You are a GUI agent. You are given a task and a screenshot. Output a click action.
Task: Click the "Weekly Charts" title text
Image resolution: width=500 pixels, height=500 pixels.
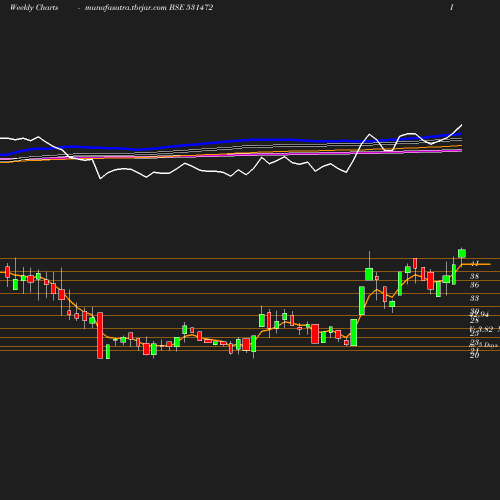34,7
